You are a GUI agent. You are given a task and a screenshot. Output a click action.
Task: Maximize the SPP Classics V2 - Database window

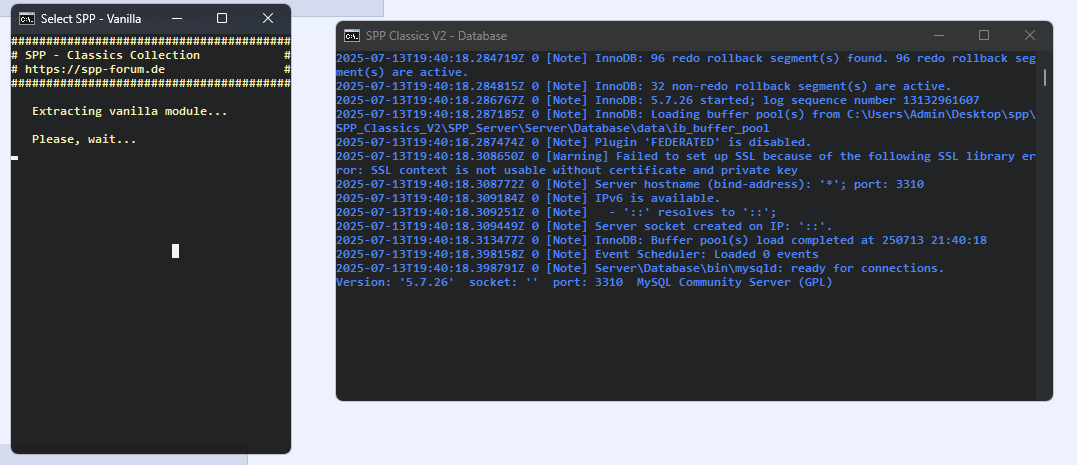984,35
